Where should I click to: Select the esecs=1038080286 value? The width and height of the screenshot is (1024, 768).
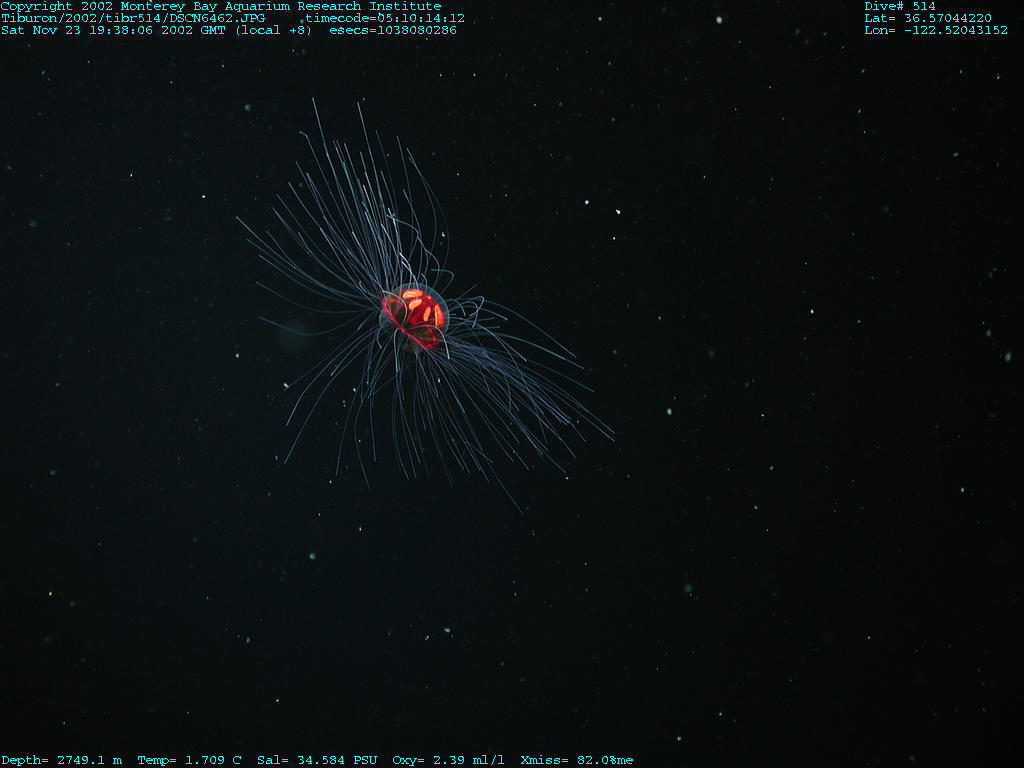(x=393, y=30)
